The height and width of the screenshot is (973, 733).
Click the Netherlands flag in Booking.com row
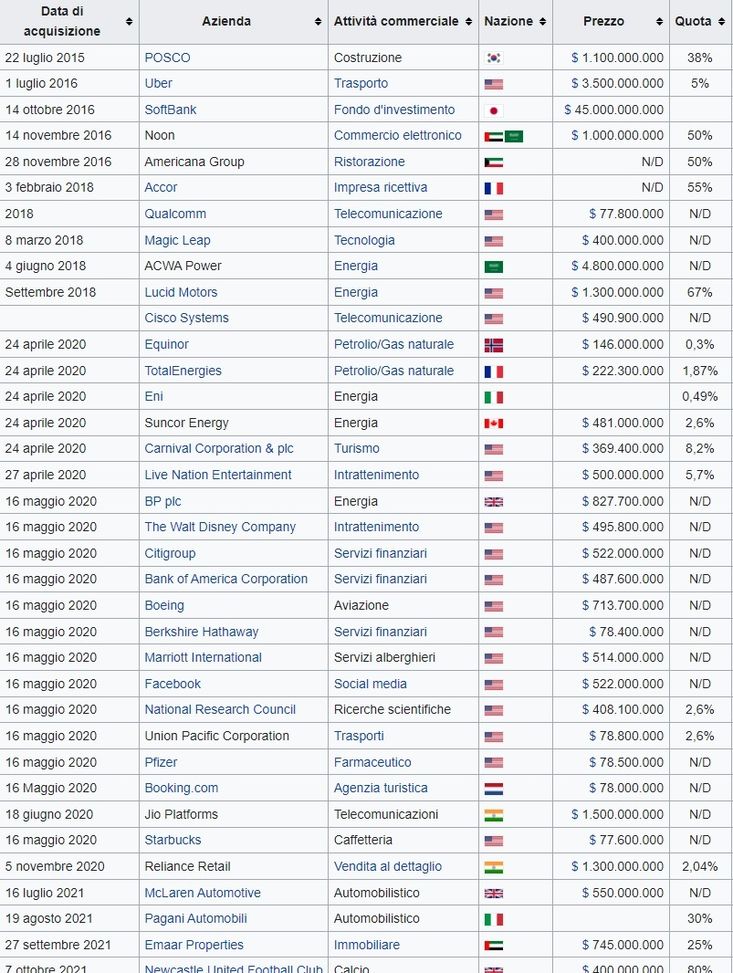(493, 788)
